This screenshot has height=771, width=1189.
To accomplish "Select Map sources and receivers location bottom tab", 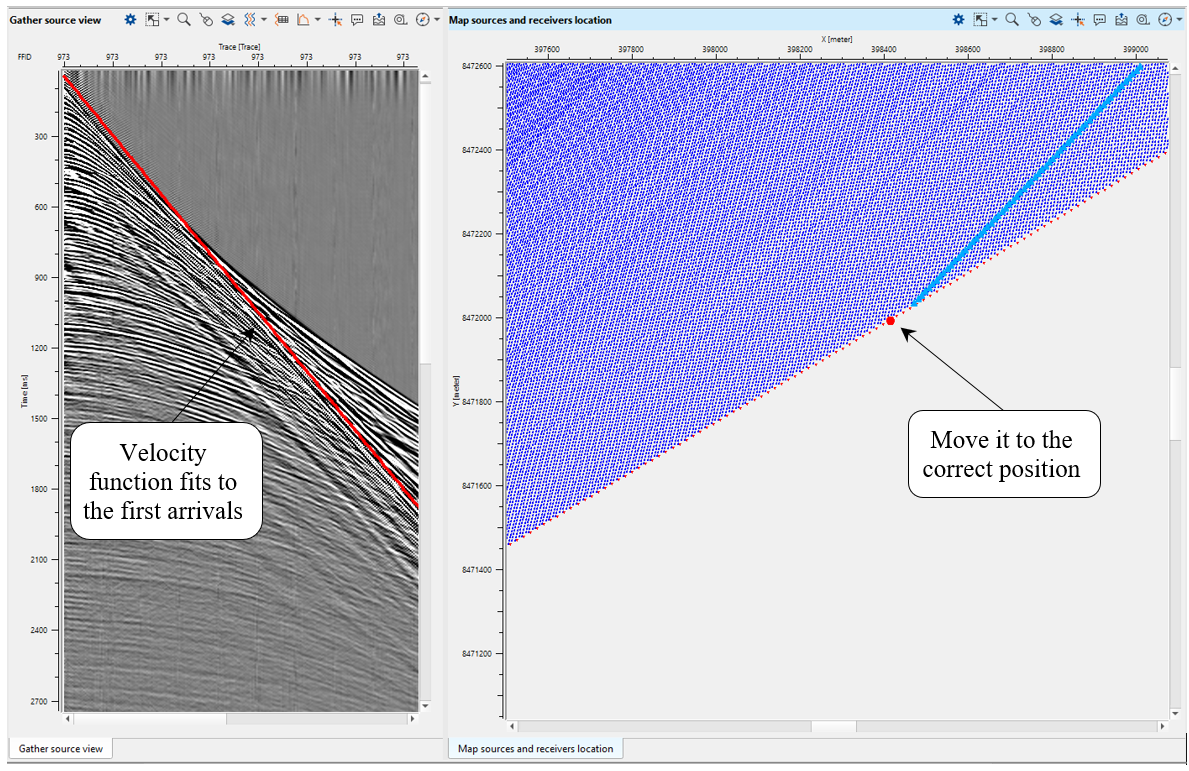I will click(x=535, y=748).
